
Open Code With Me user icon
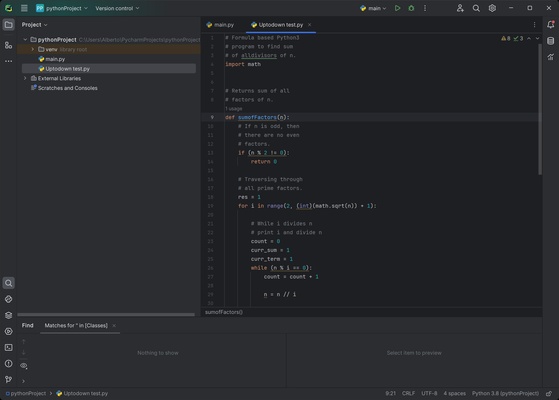point(460,8)
